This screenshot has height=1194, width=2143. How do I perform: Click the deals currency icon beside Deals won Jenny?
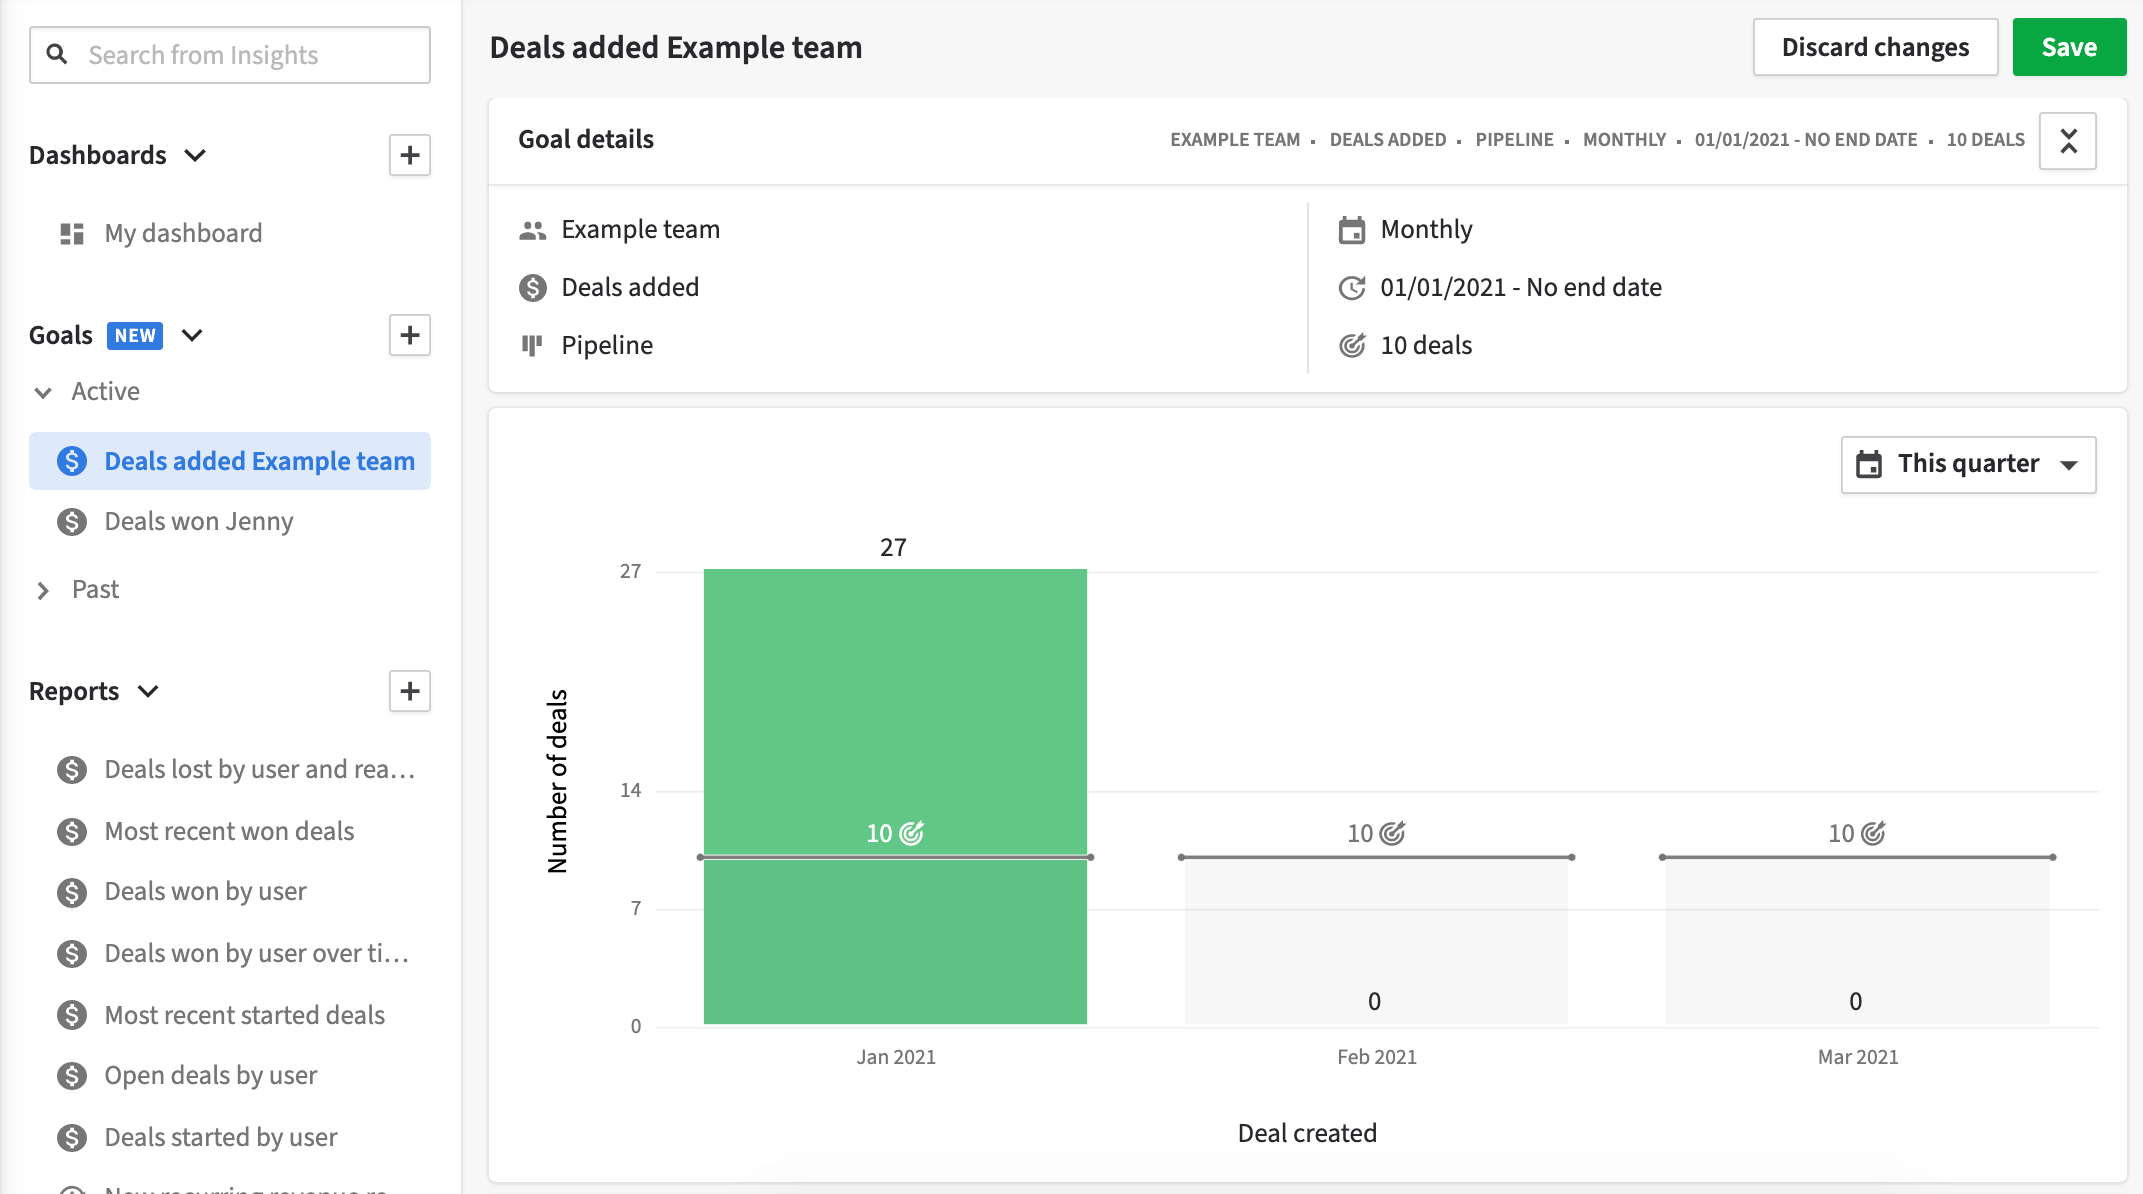[x=71, y=521]
